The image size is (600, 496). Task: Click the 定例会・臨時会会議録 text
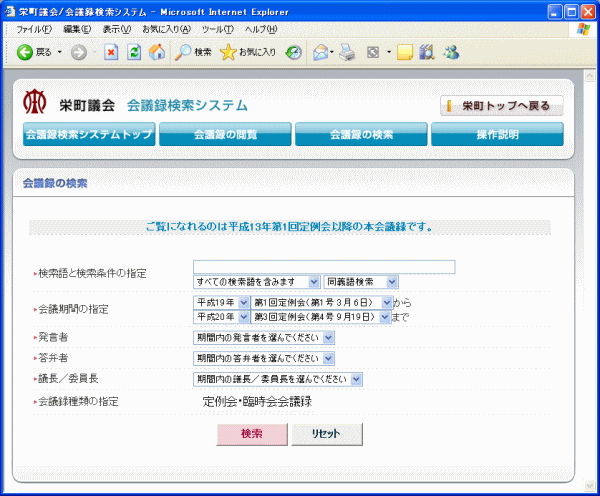[x=257, y=401]
